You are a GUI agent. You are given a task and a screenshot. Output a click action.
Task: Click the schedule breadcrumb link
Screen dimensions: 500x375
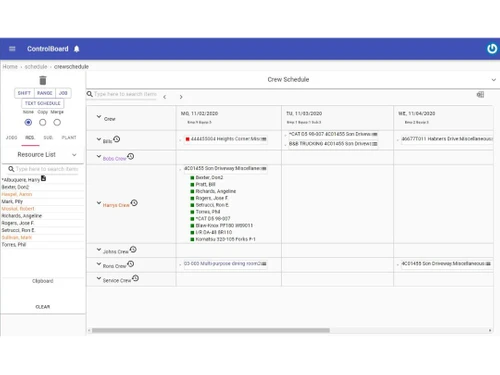36,67
